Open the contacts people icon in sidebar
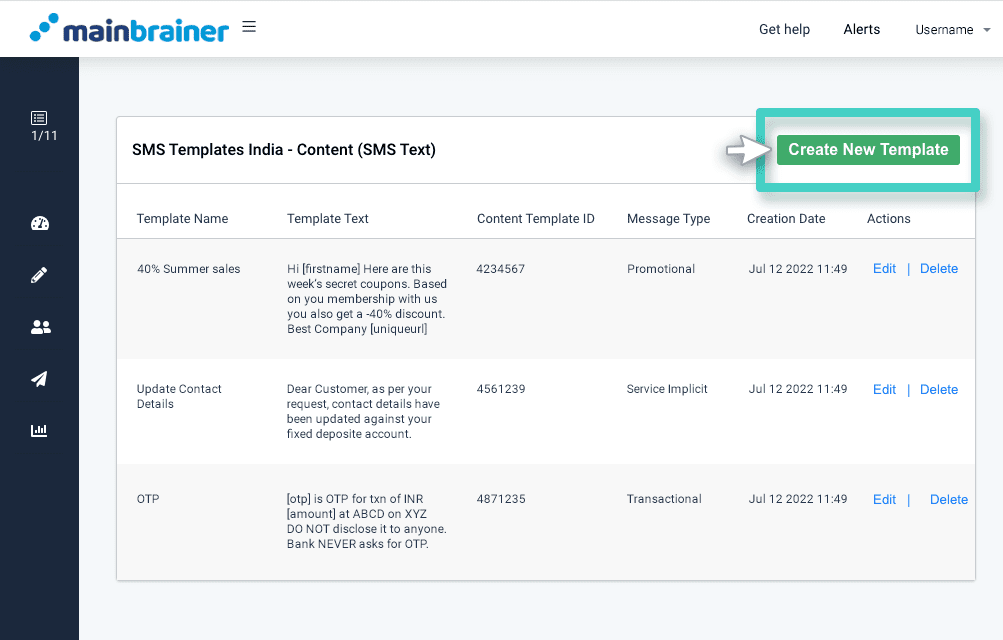 (x=40, y=327)
